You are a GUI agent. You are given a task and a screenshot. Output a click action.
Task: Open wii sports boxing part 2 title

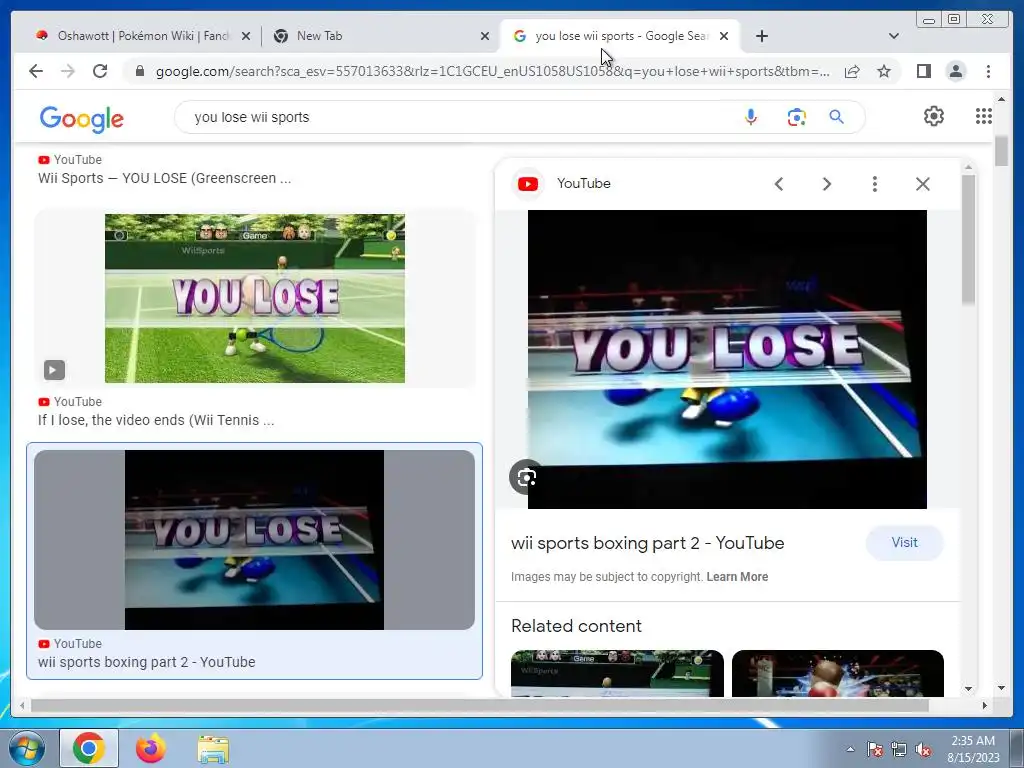(x=647, y=543)
